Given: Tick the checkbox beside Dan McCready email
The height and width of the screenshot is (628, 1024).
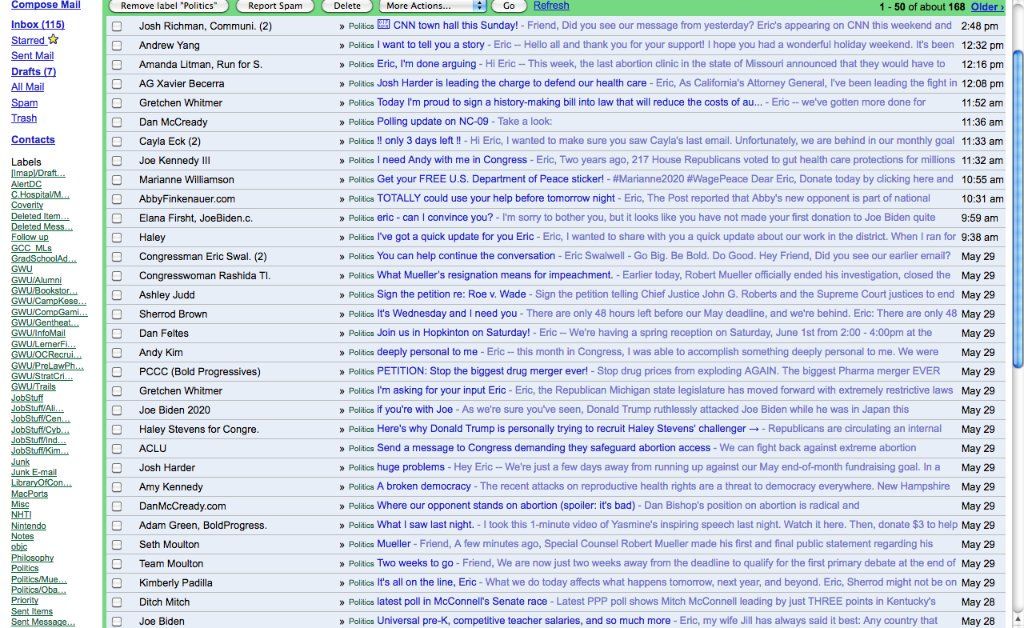Looking at the screenshot, I should tap(117, 122).
